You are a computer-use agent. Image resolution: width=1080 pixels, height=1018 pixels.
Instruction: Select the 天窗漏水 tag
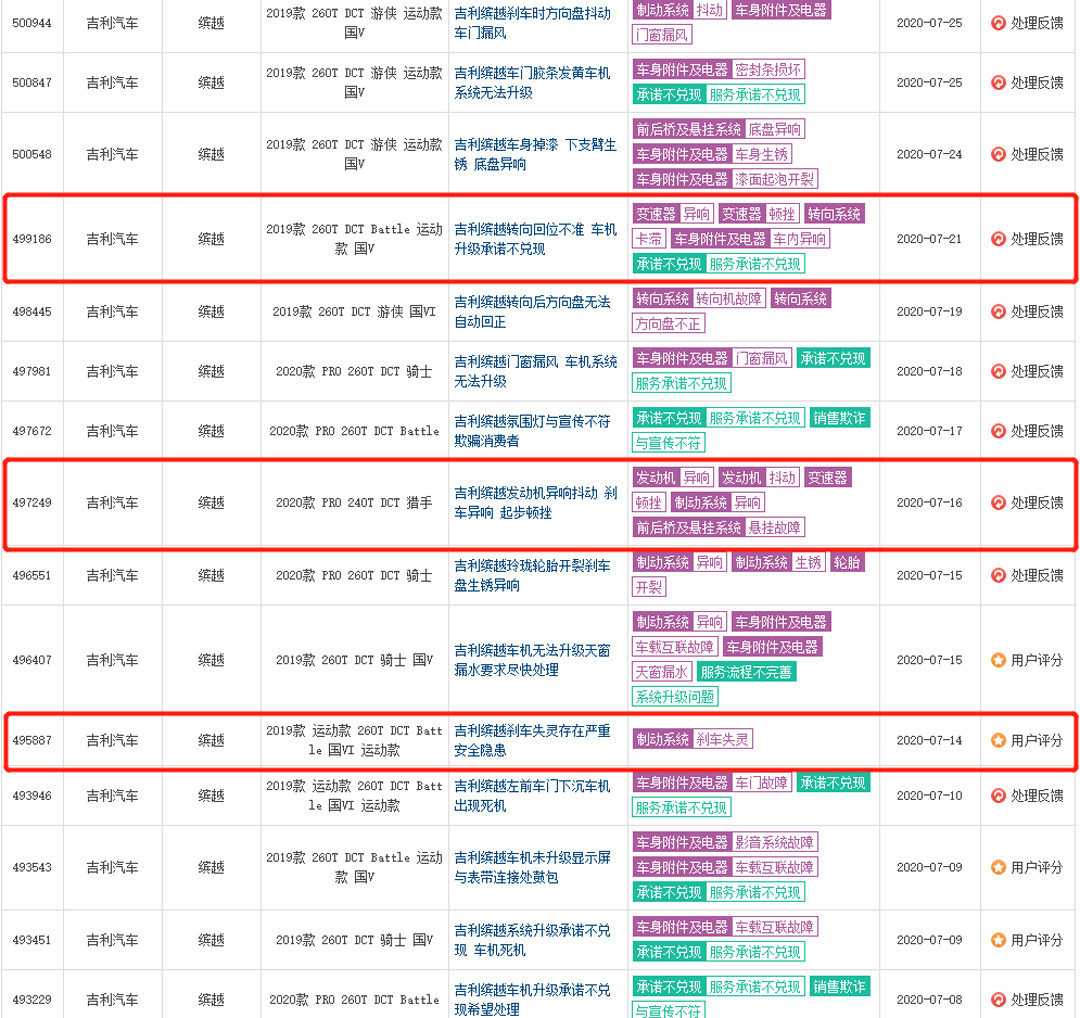click(x=662, y=672)
